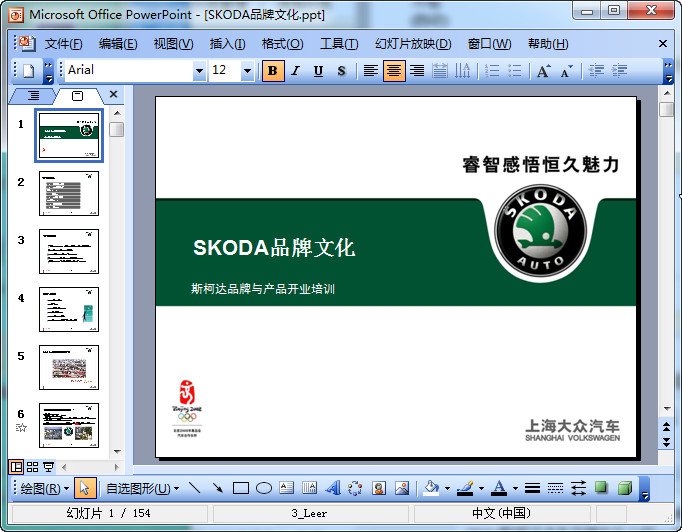This screenshot has height=532, width=682.
Task: Align text left
Action: (x=371, y=70)
